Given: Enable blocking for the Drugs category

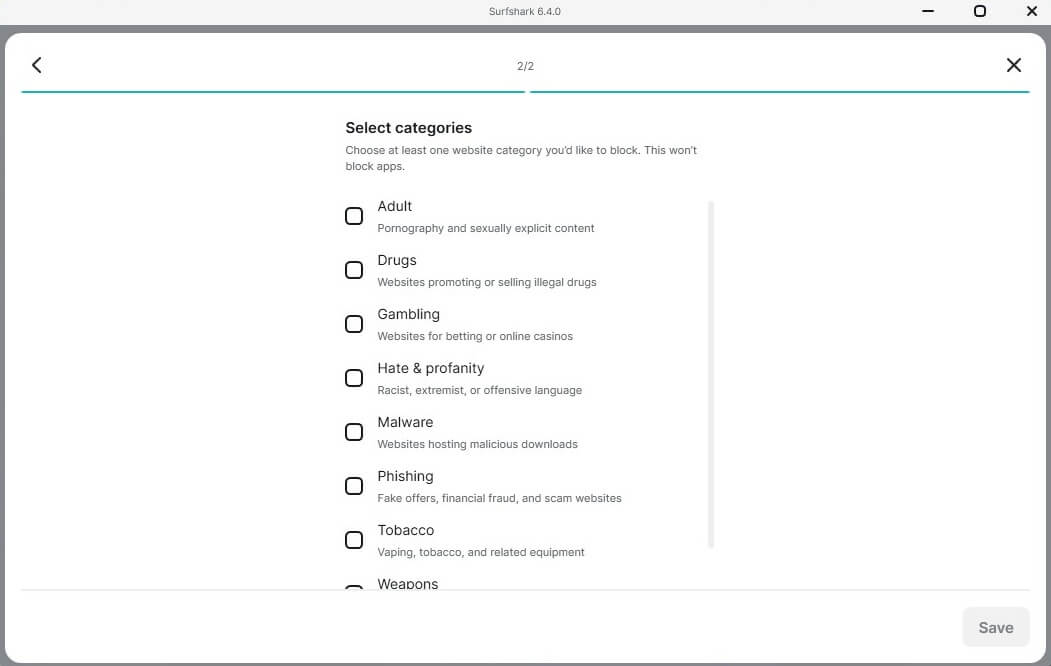Looking at the screenshot, I should [354, 269].
